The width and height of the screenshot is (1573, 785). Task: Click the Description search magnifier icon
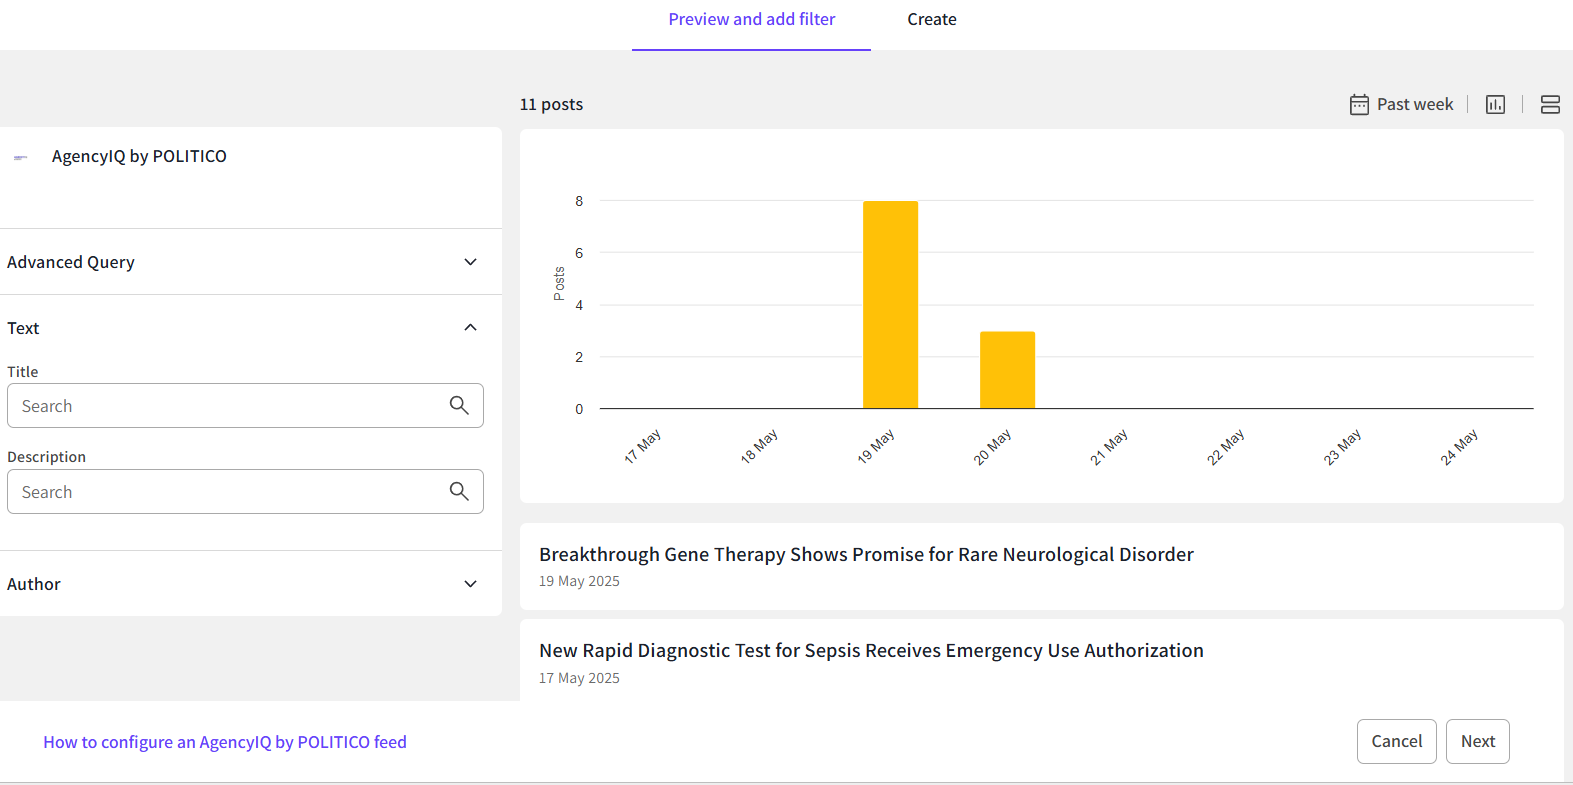pos(459,491)
